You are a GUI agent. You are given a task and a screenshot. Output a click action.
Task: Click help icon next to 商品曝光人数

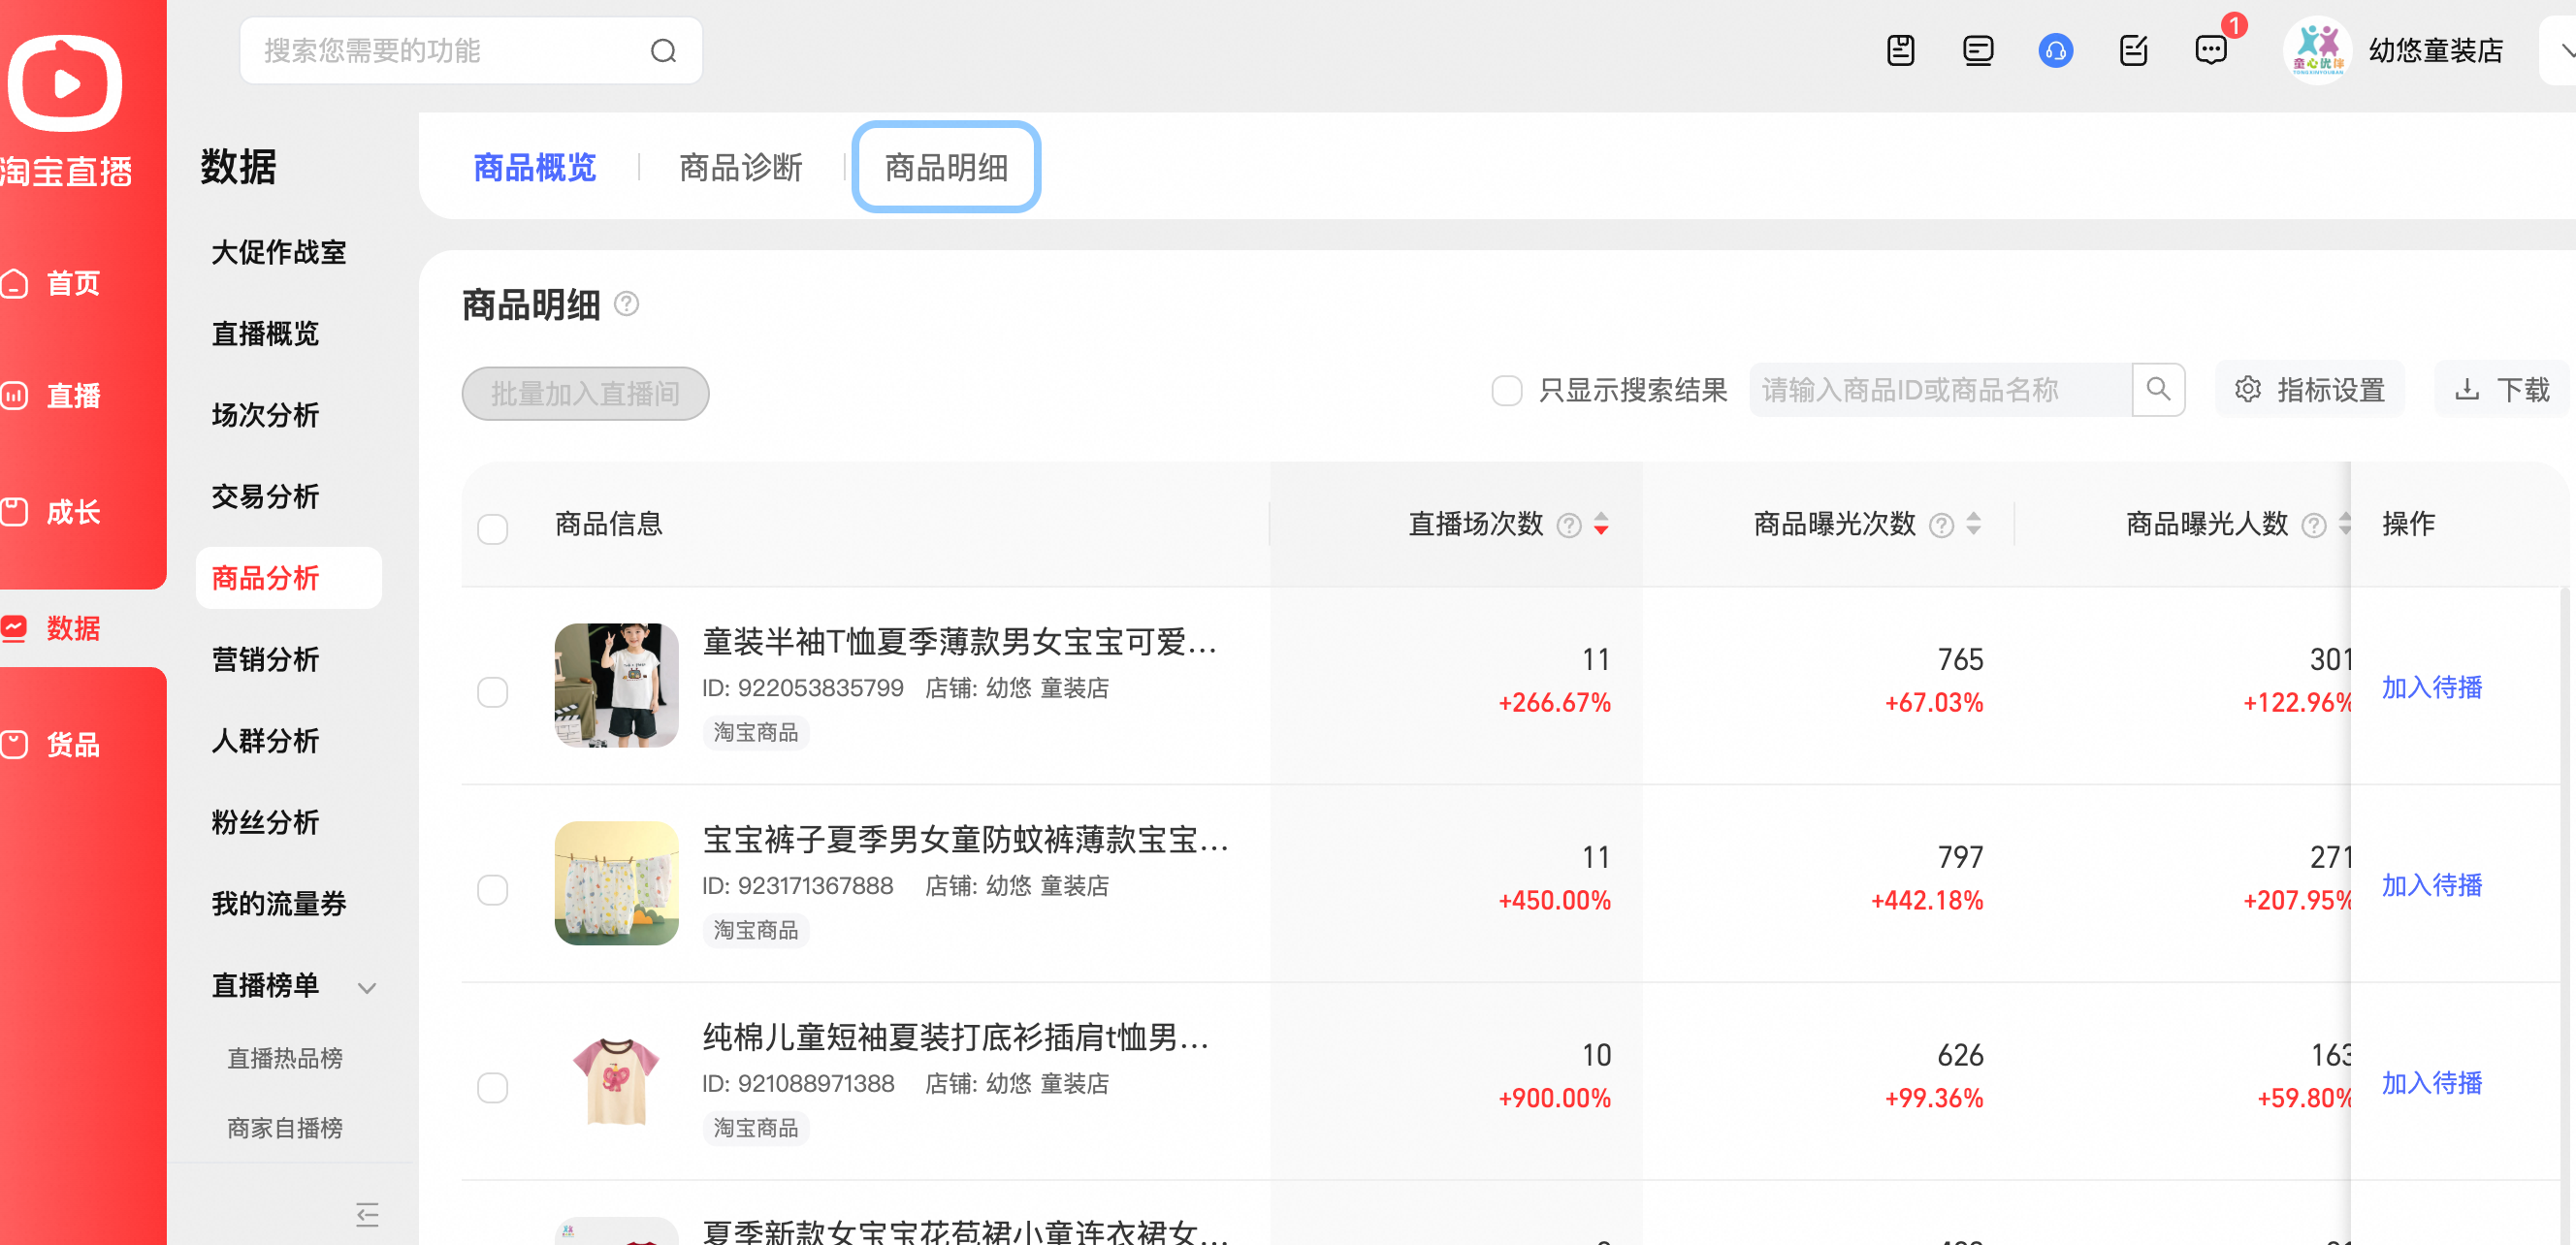[x=2313, y=525]
